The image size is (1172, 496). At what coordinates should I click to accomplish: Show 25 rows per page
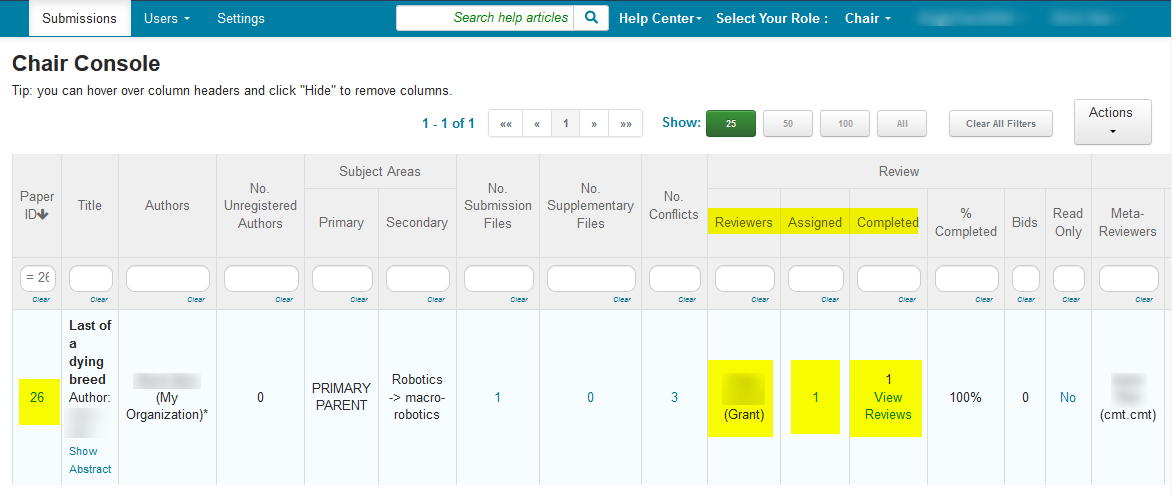(x=731, y=124)
